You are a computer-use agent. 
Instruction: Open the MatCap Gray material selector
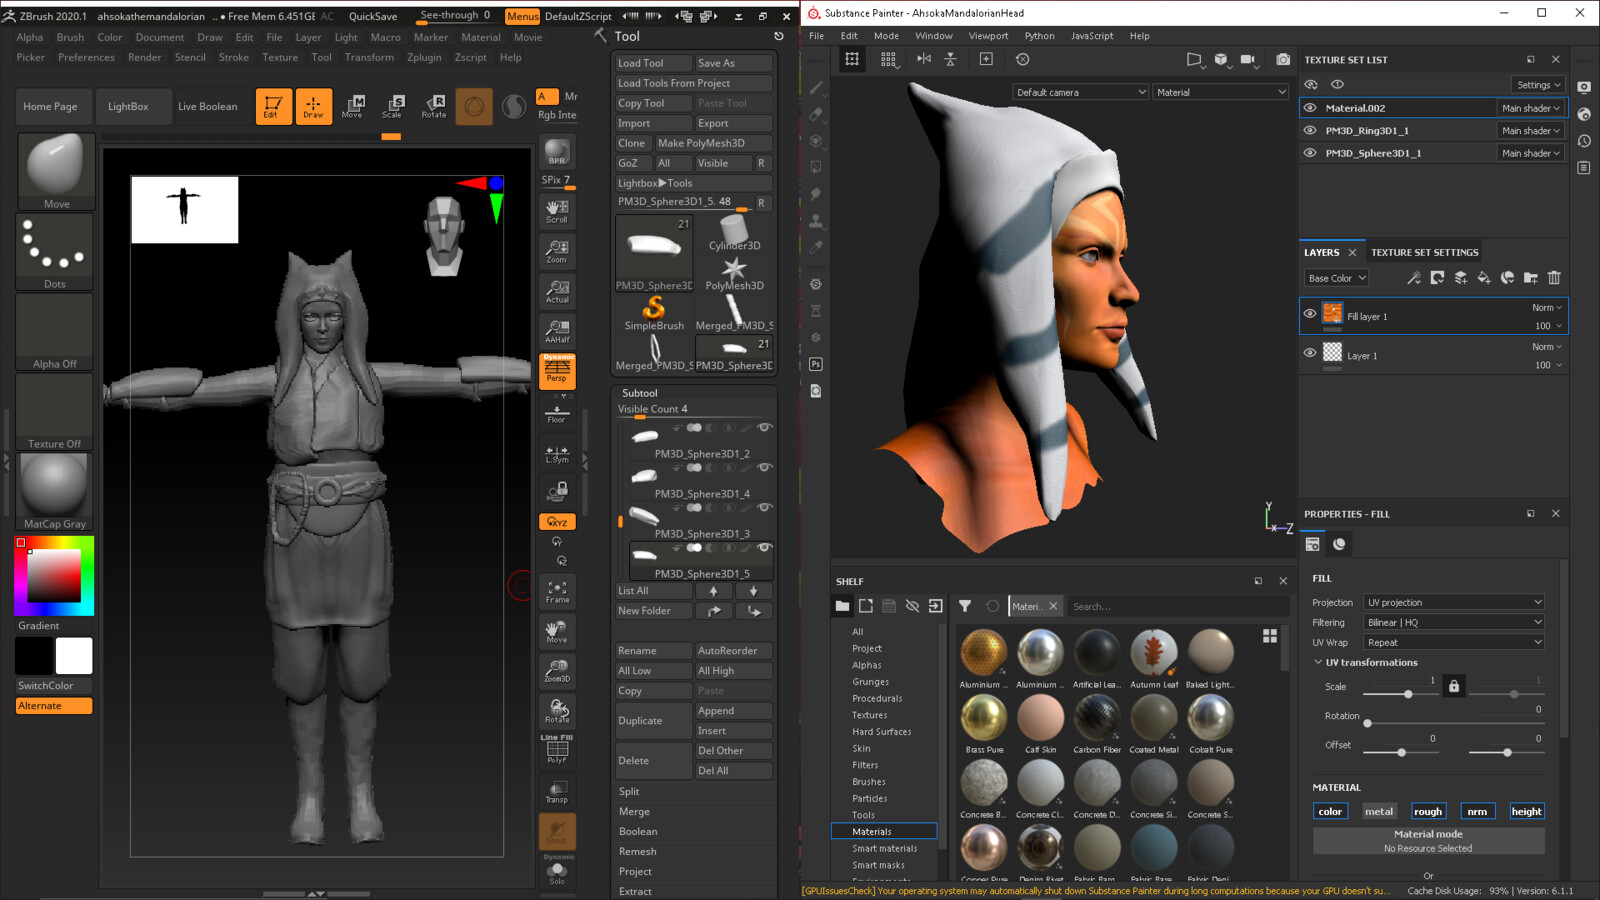[x=56, y=492]
